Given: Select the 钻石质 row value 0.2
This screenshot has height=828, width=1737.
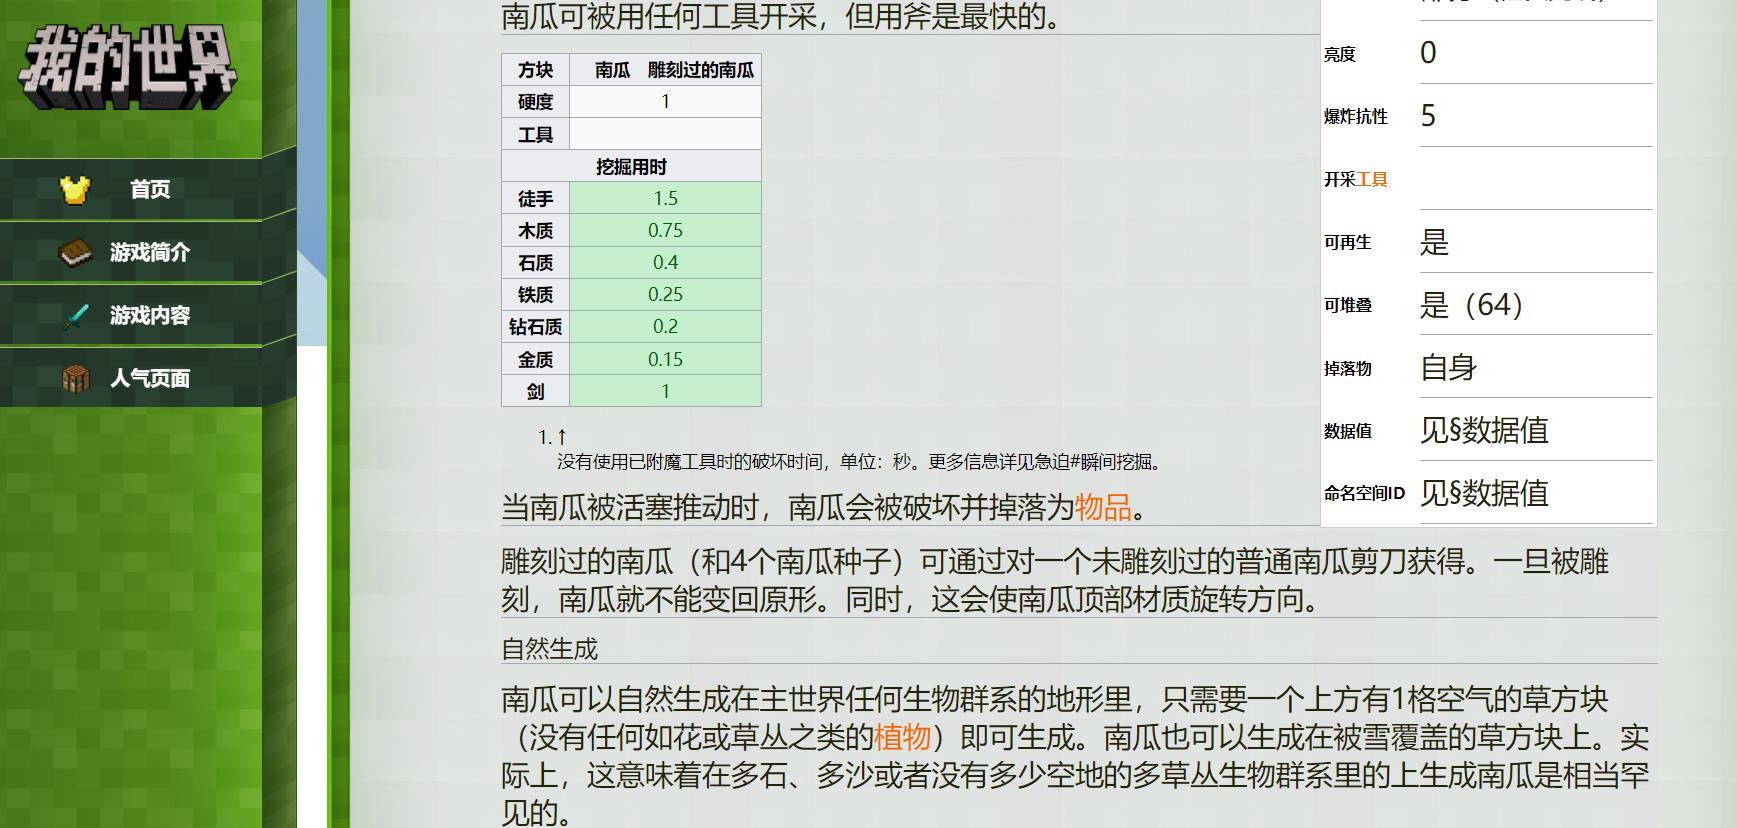Looking at the screenshot, I should (x=665, y=326).
